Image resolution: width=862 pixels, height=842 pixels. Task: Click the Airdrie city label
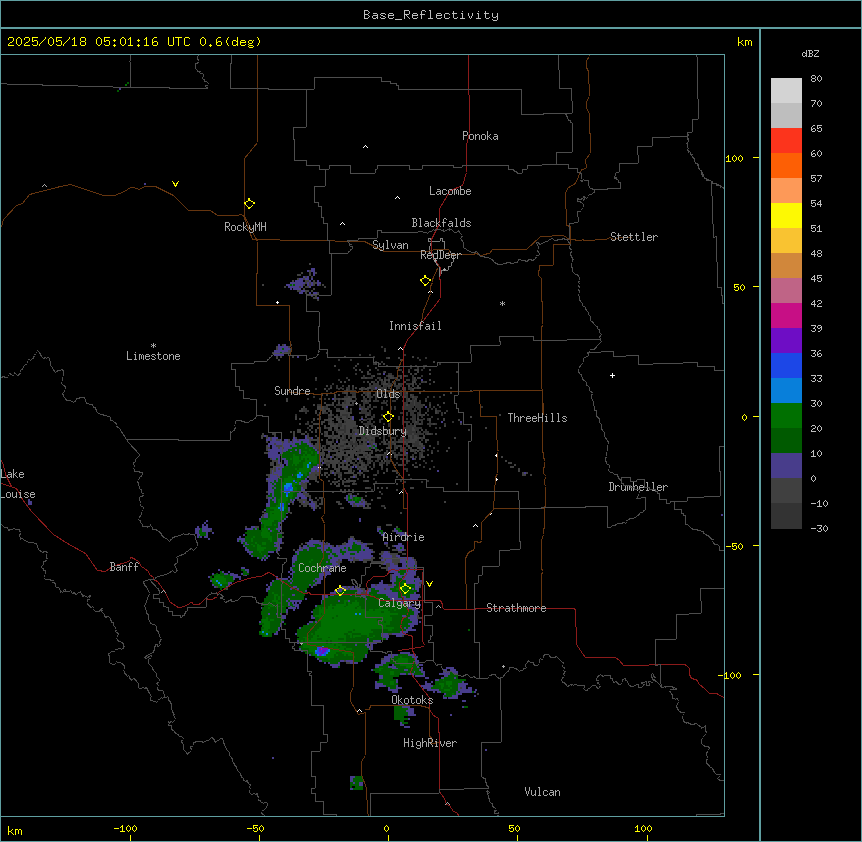403,537
